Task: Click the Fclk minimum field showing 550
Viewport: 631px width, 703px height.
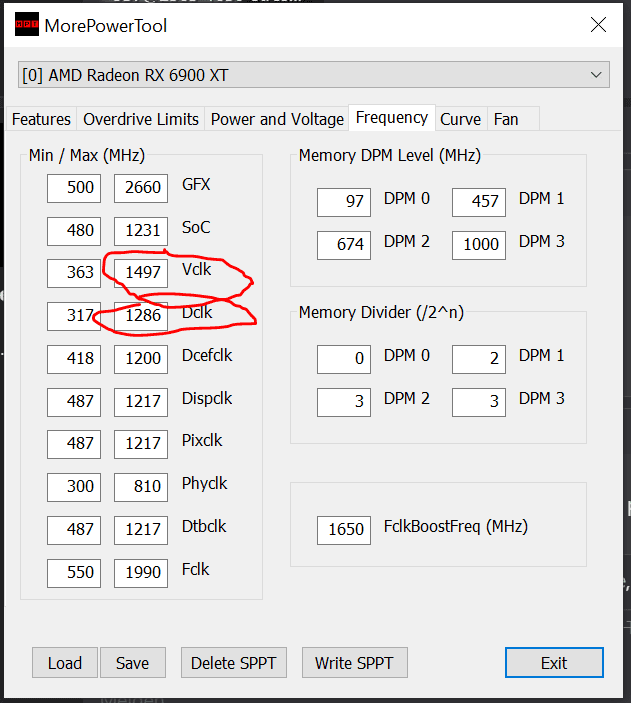Action: click(x=74, y=573)
